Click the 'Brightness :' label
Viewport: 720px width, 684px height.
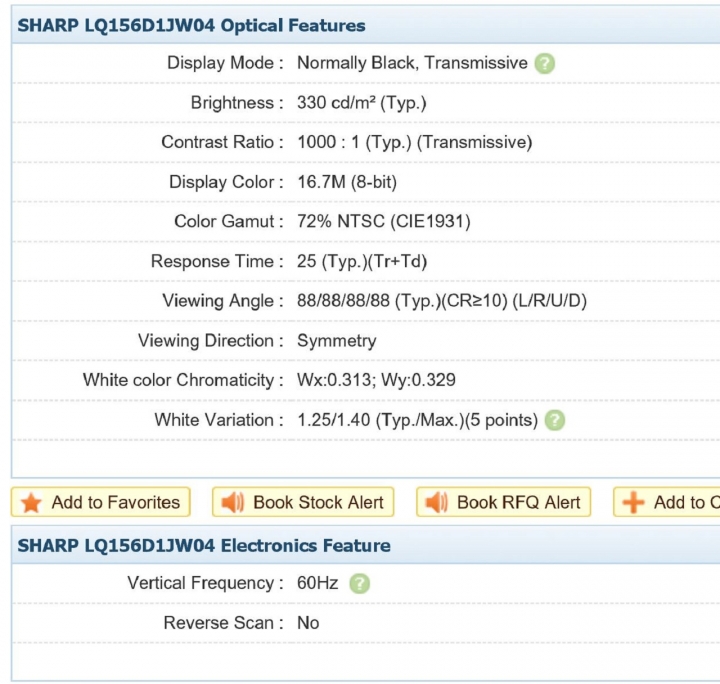pyautogui.click(x=237, y=103)
